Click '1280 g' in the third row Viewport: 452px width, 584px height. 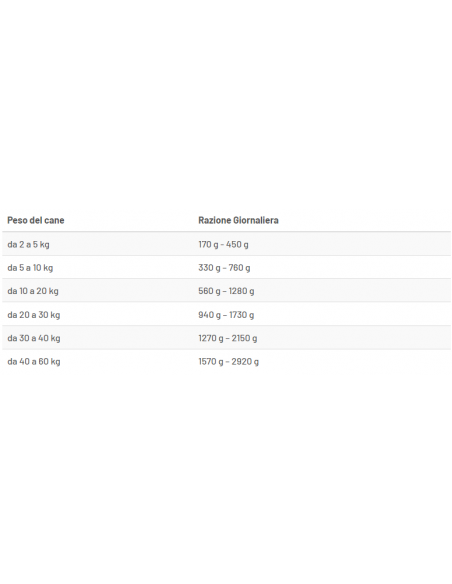pyautogui.click(x=242, y=291)
